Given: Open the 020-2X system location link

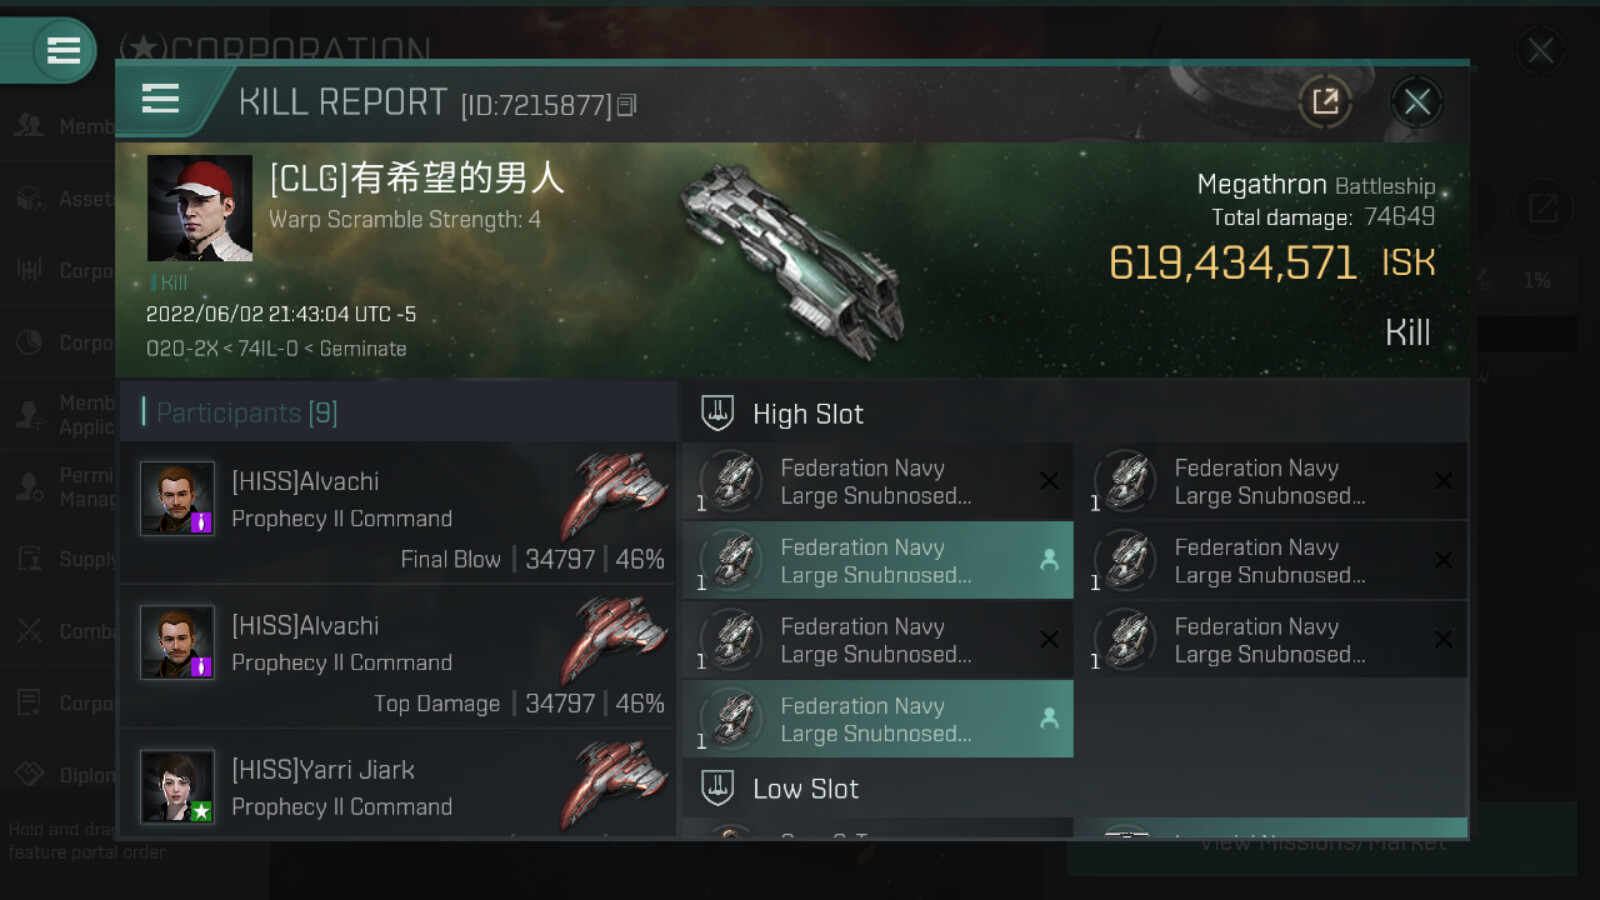Looking at the screenshot, I should (181, 349).
